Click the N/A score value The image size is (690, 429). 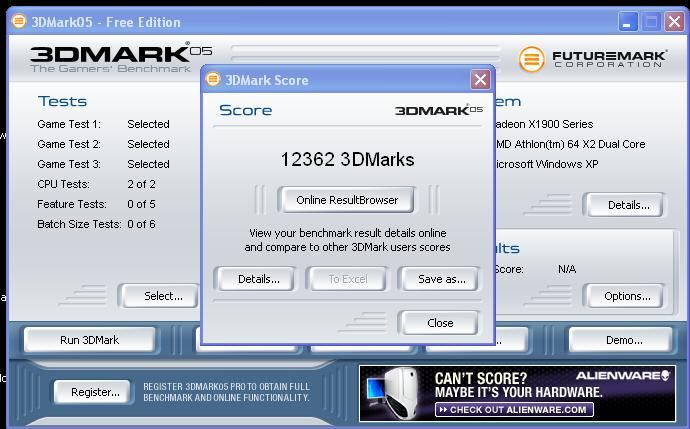coord(567,269)
